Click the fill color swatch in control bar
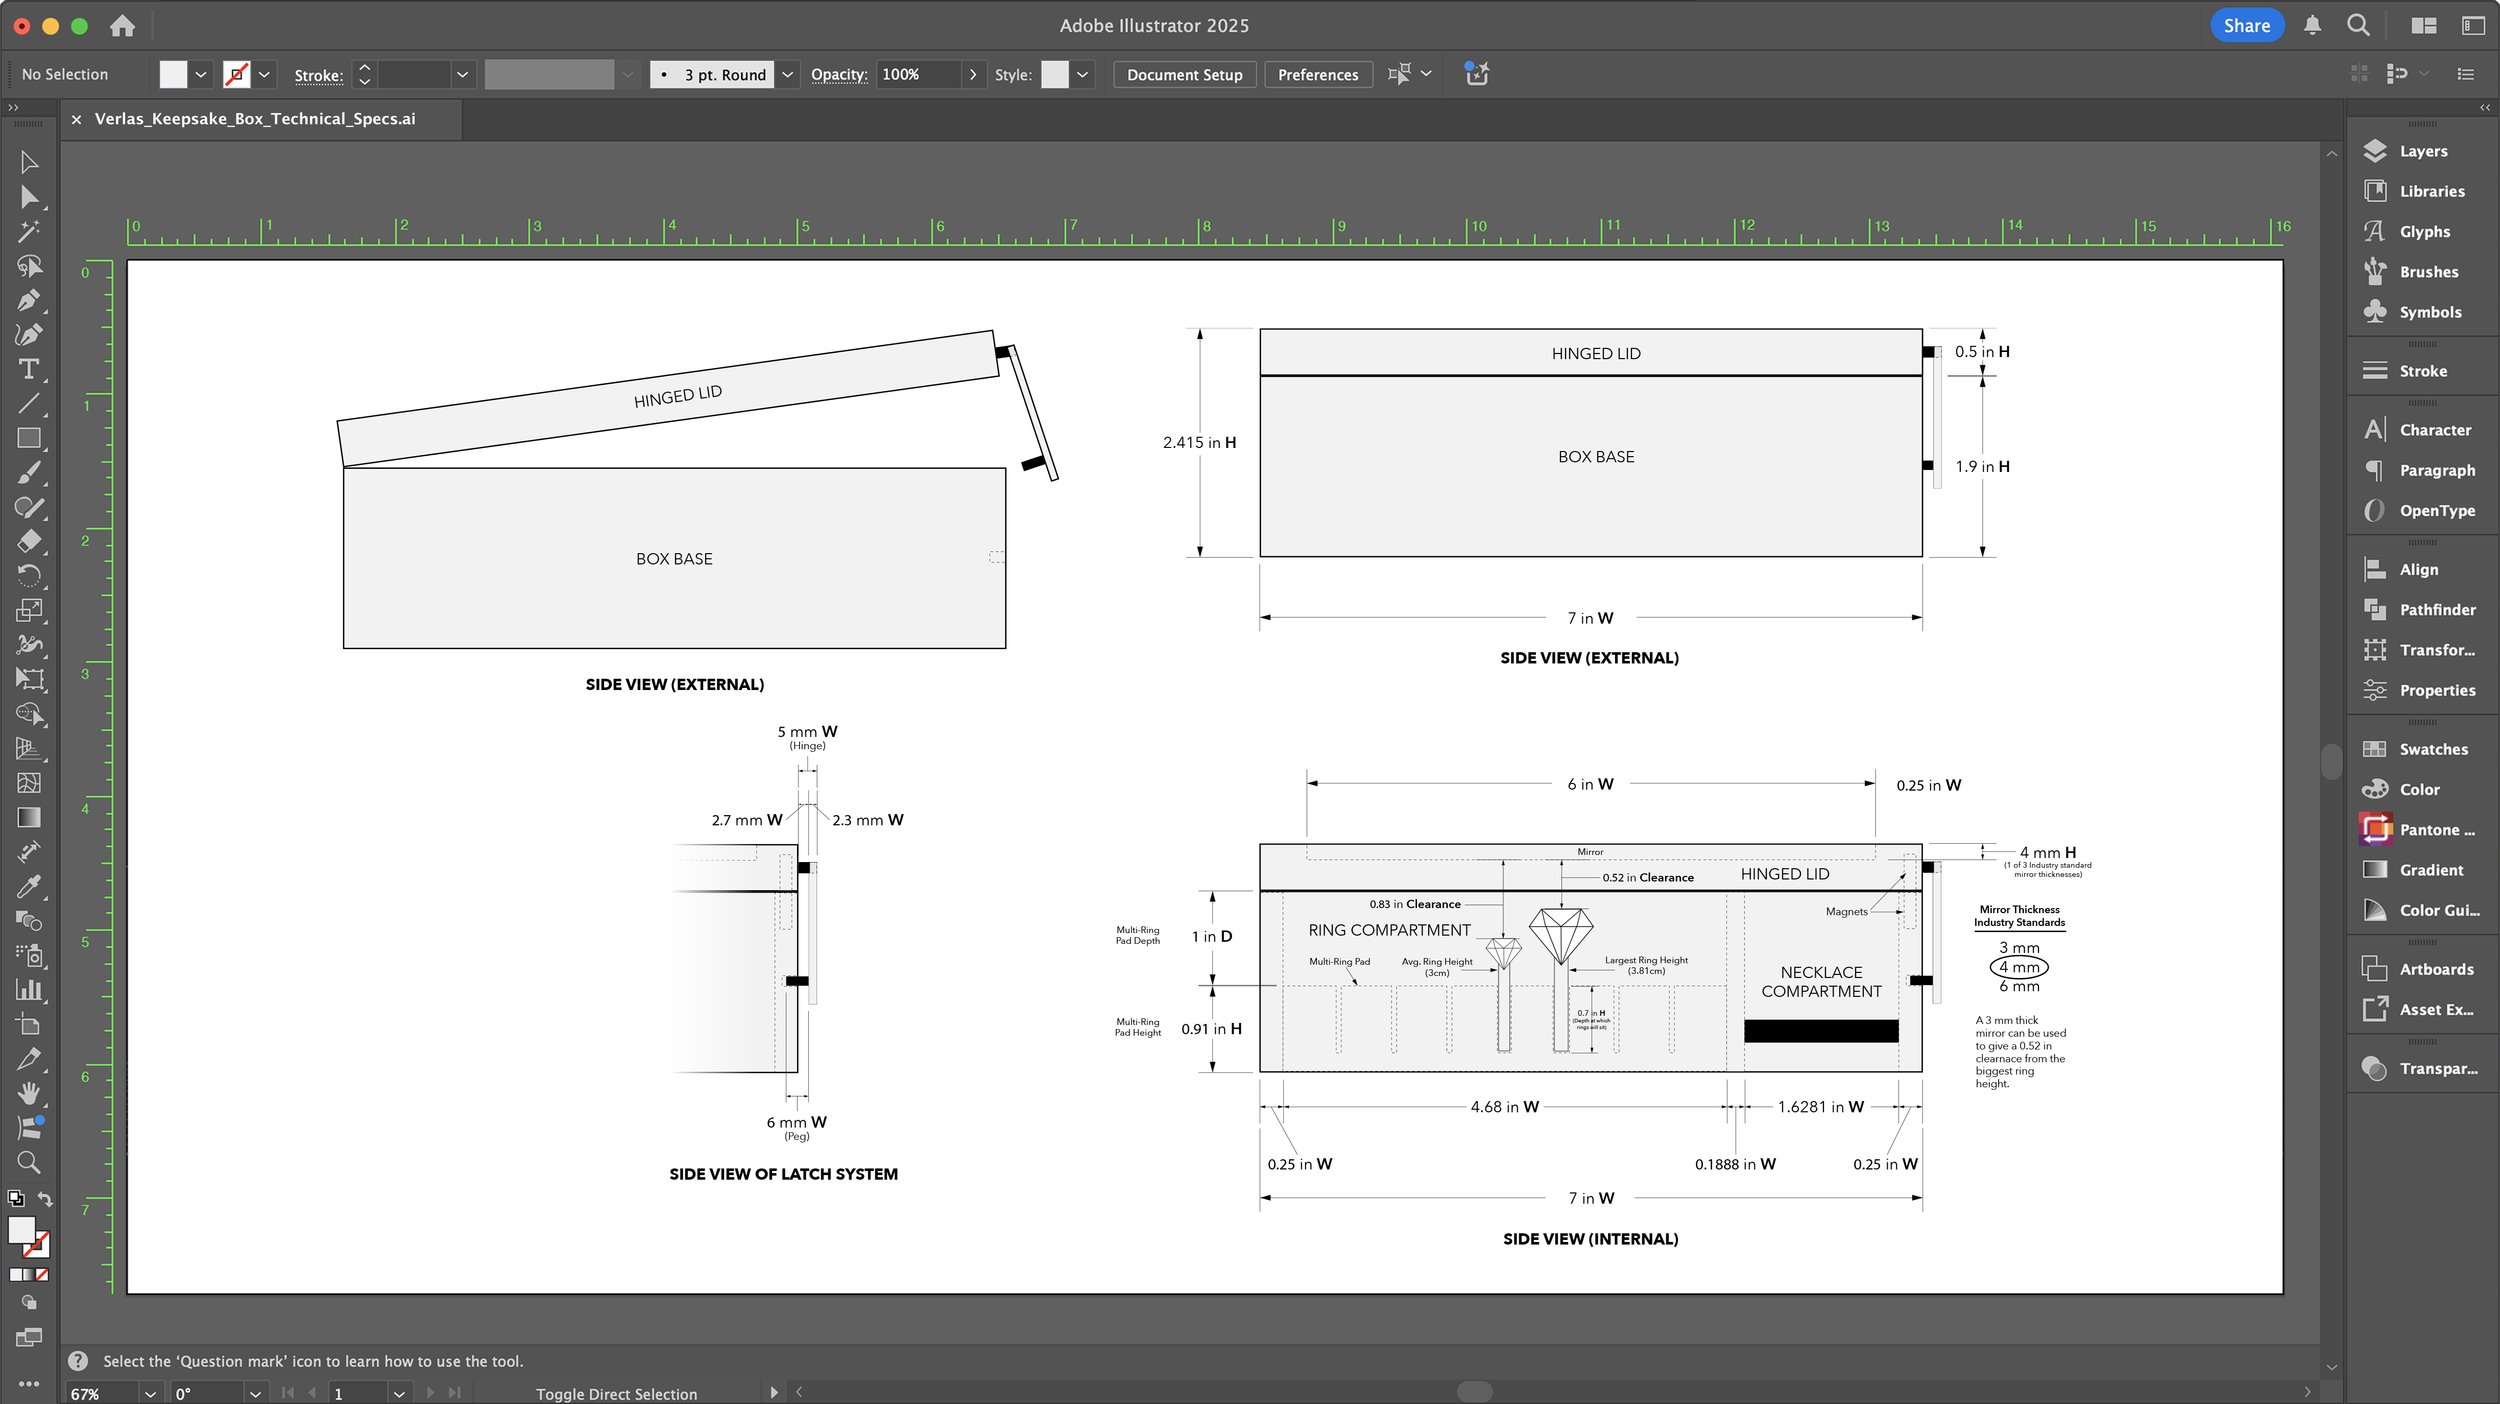Screen dimensions: 2500x1404 [173, 74]
